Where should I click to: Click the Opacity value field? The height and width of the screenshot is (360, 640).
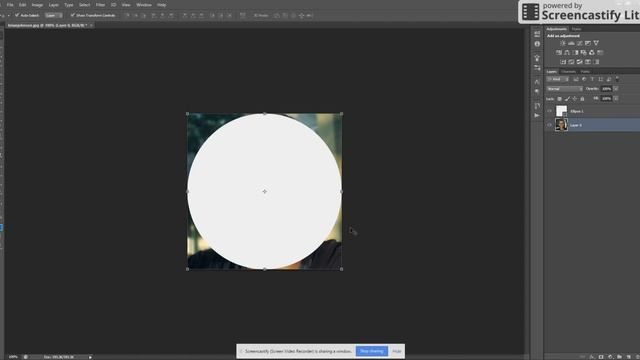(x=607, y=89)
